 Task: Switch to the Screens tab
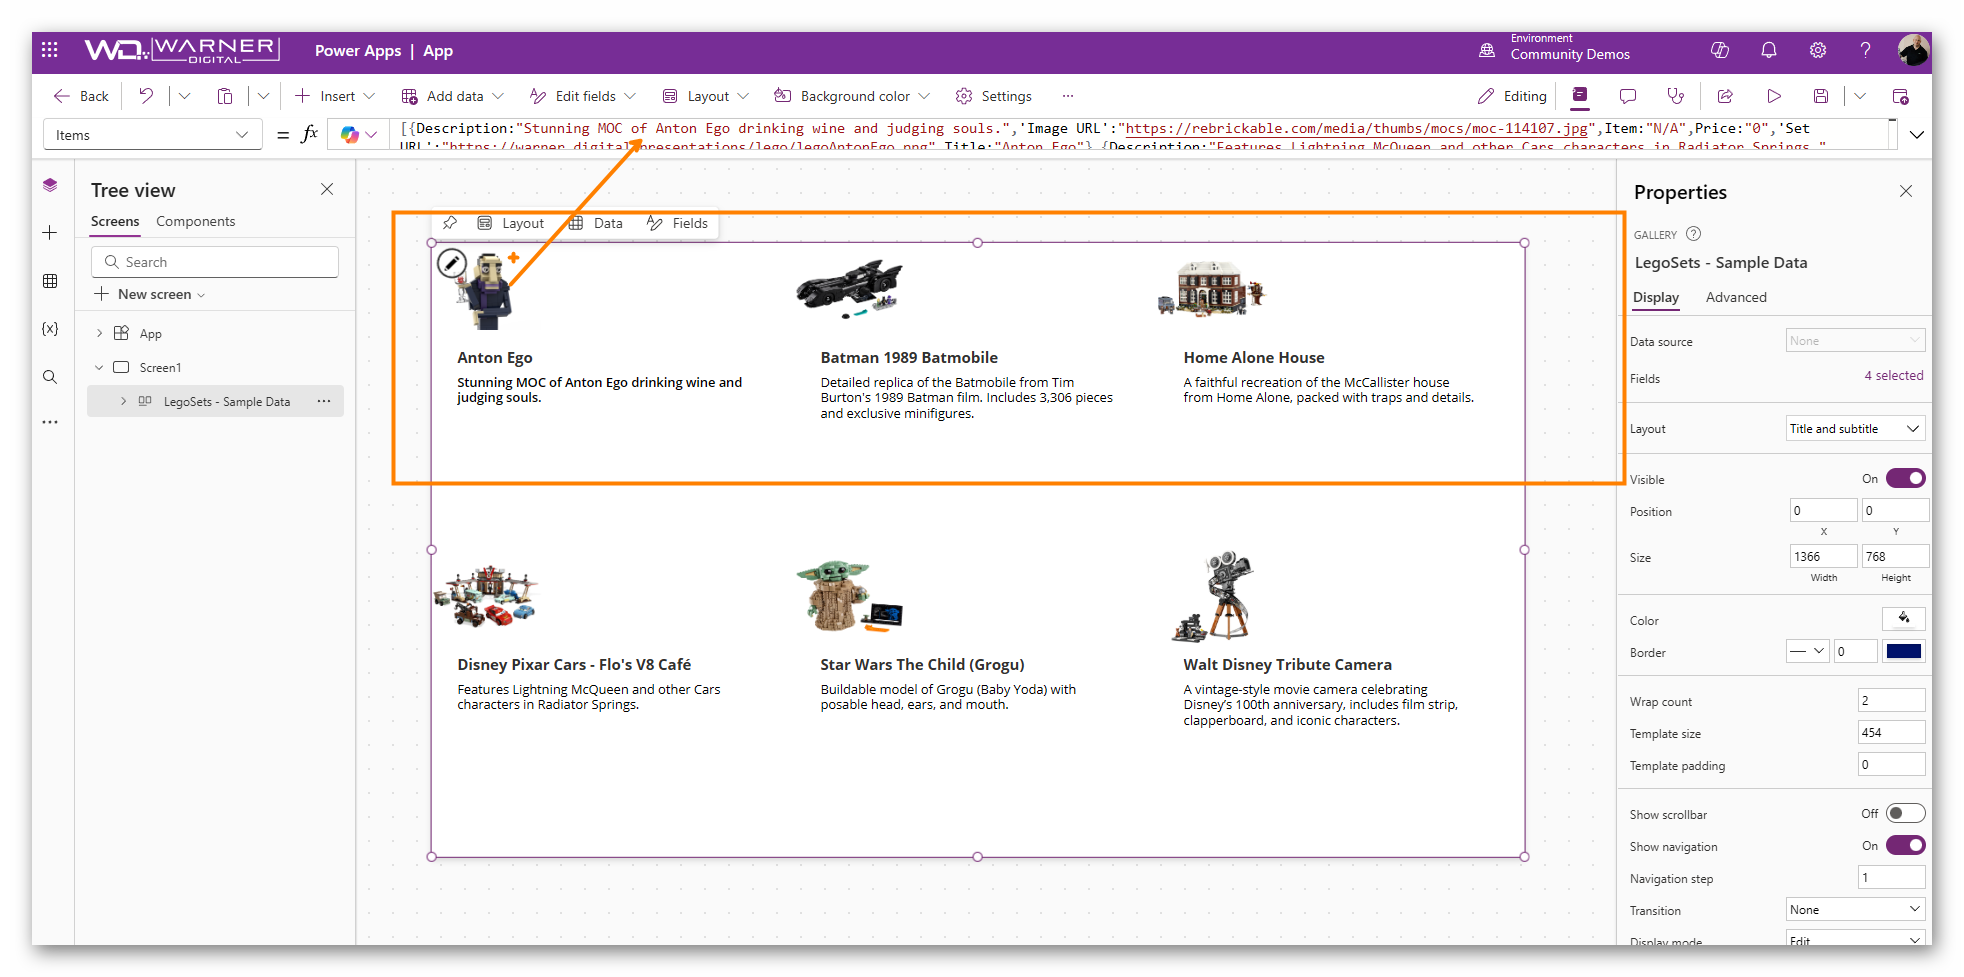[115, 221]
